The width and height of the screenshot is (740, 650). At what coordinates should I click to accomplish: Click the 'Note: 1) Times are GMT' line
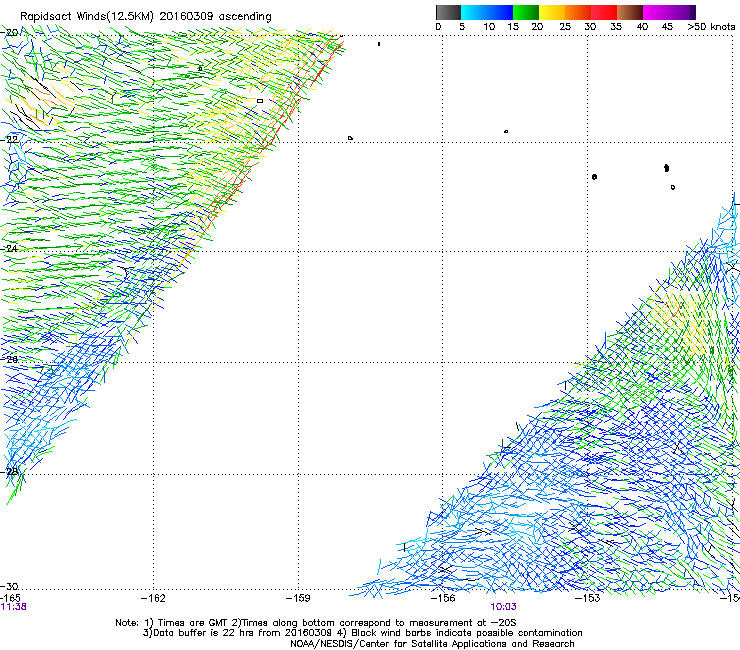pos(316,623)
